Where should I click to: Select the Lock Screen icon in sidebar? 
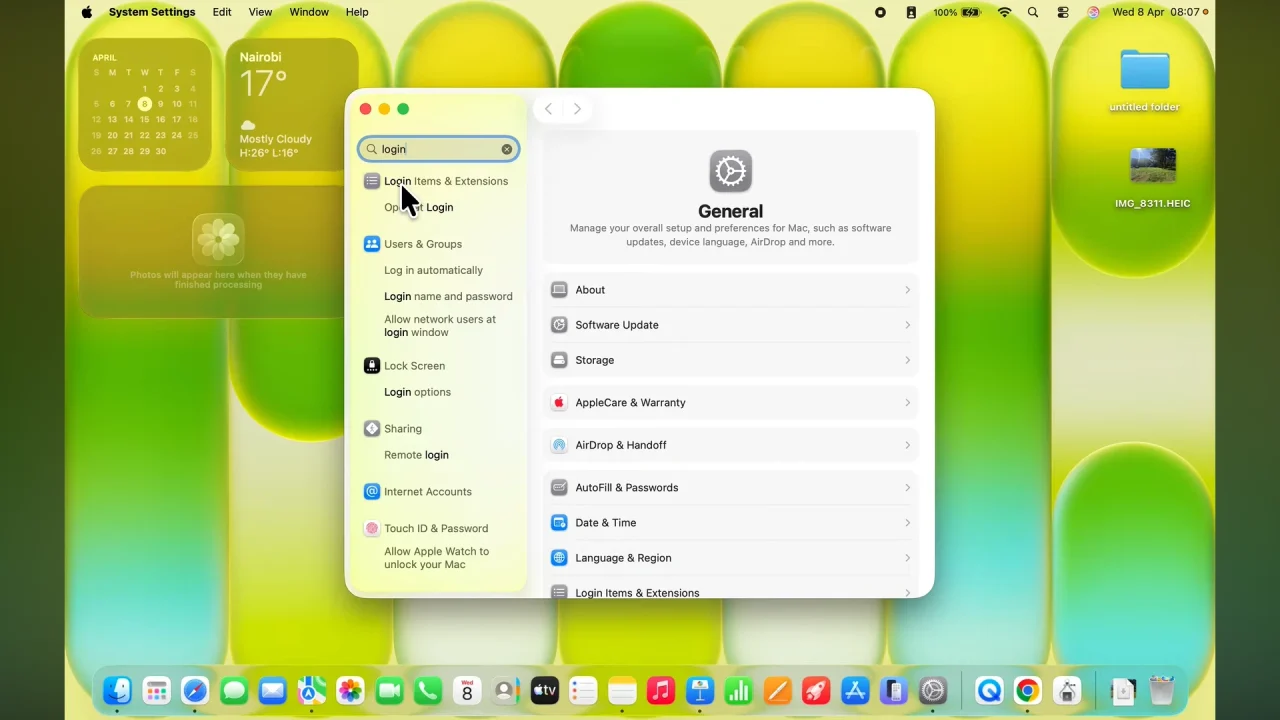372,365
